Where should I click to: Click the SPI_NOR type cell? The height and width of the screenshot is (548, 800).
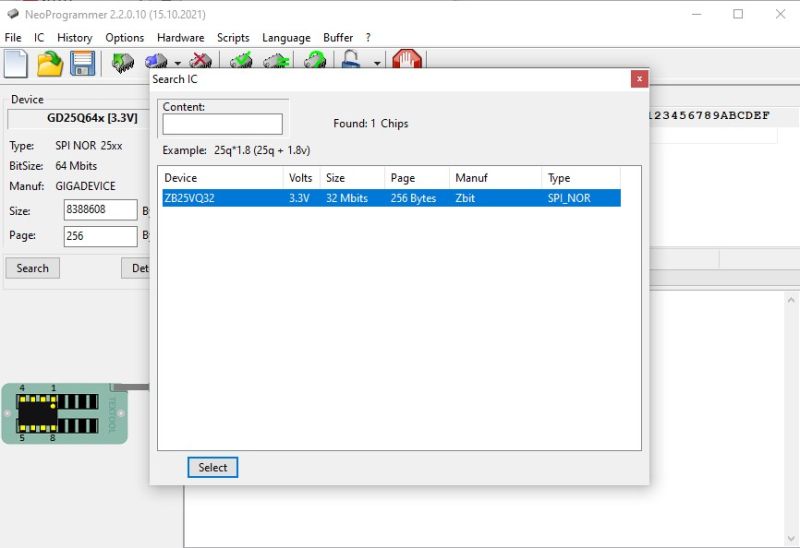569,198
